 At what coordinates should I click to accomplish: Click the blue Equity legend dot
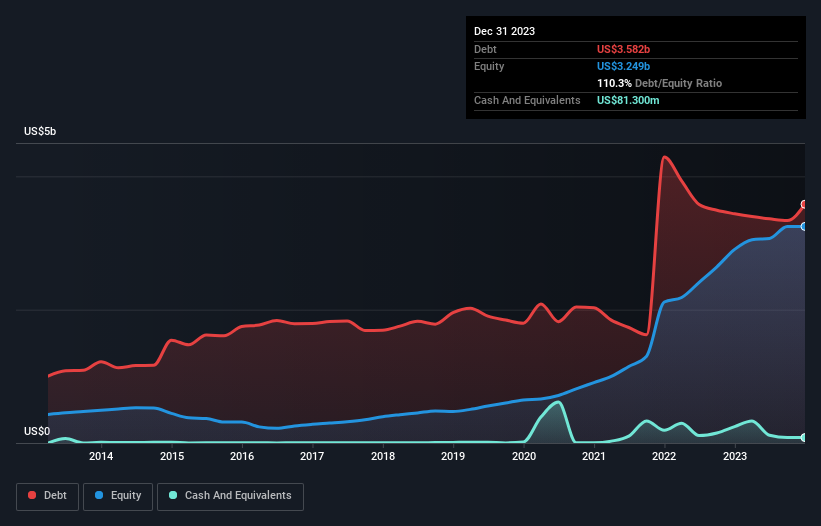[99, 495]
